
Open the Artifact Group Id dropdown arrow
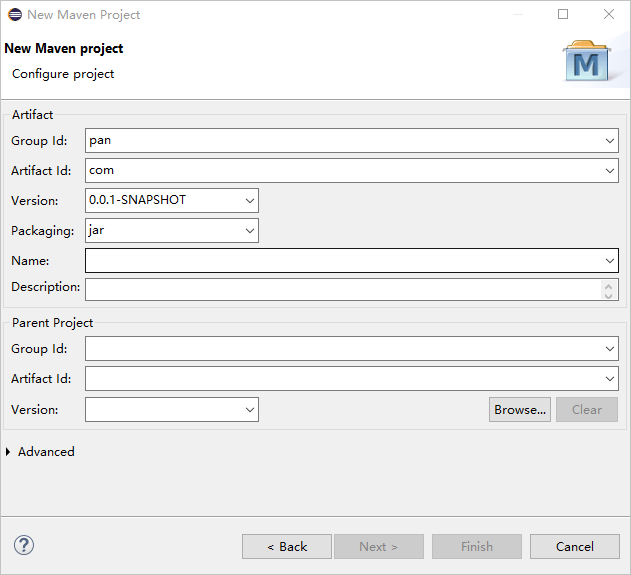[610, 141]
